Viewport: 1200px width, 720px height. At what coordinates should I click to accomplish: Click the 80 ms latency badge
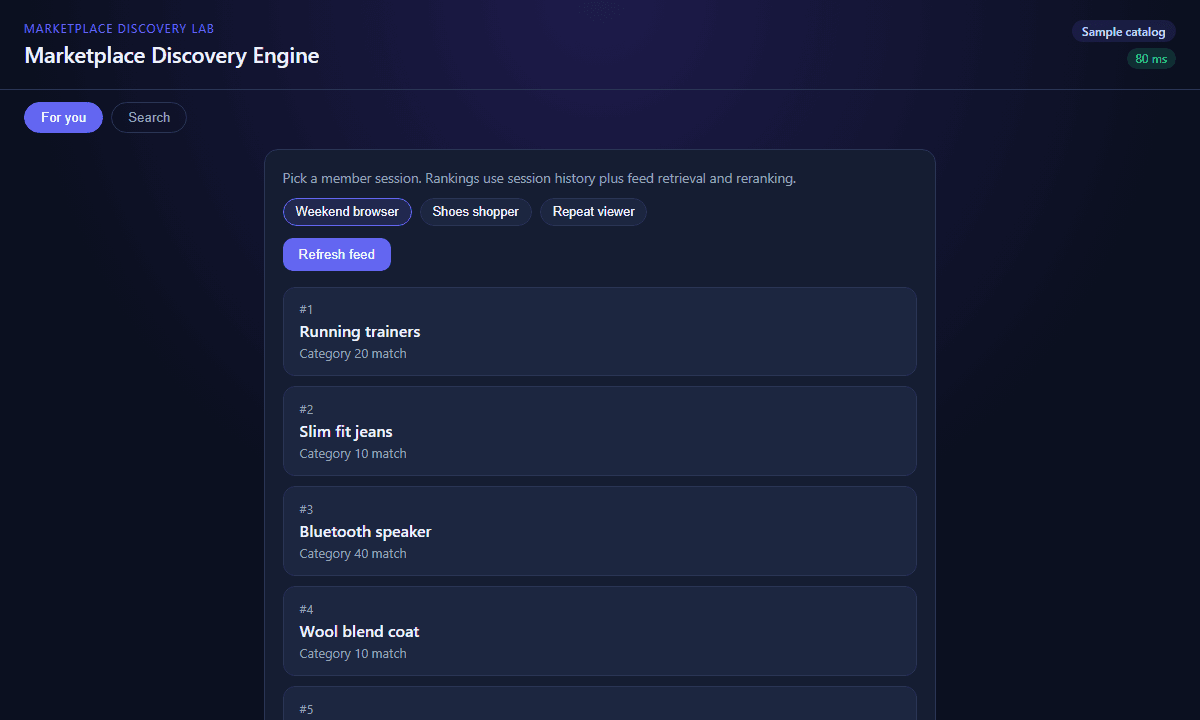1151,59
